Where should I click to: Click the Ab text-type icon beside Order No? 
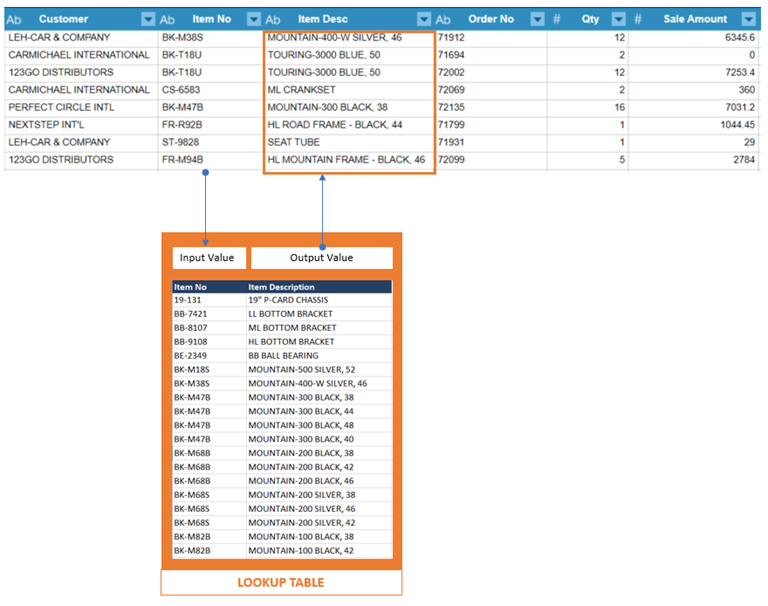(x=443, y=20)
